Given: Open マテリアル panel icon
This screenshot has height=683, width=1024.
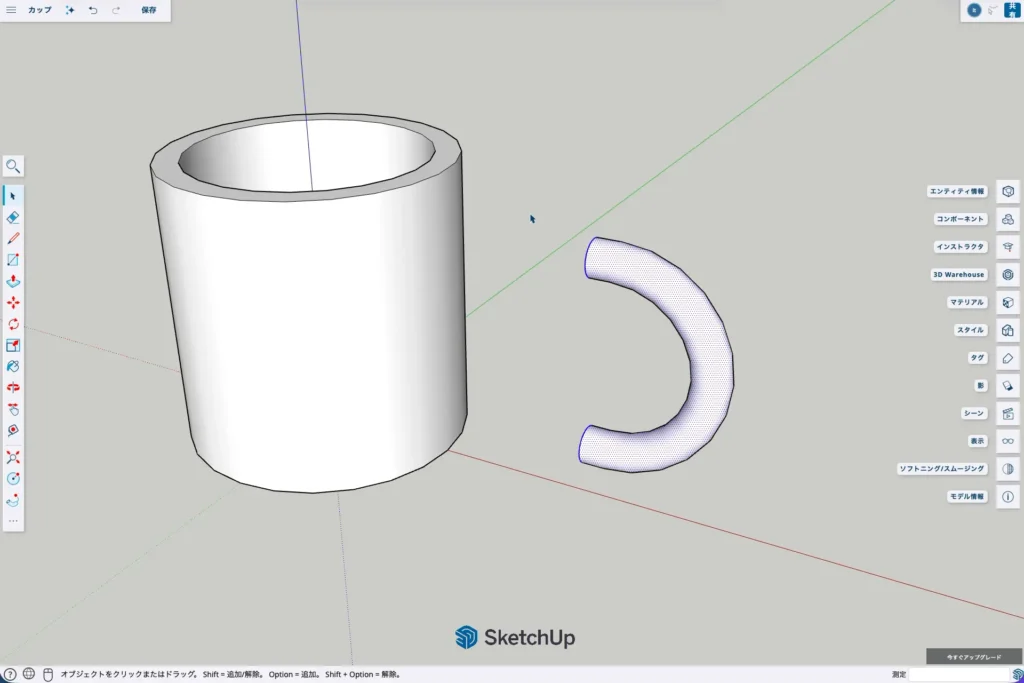Looking at the screenshot, I should [1008, 302].
